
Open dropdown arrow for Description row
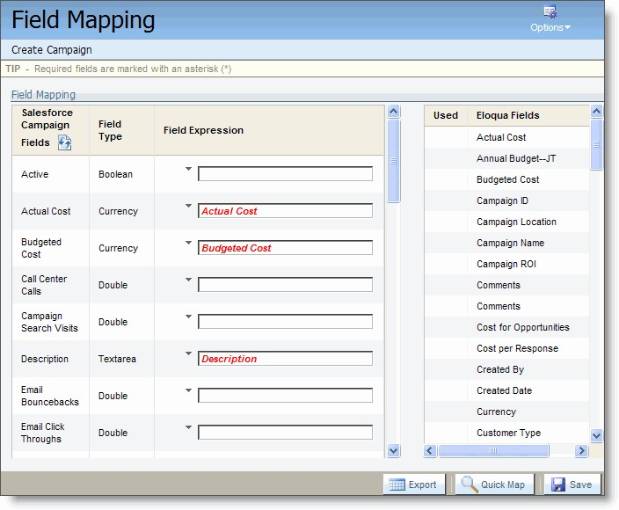(x=189, y=353)
